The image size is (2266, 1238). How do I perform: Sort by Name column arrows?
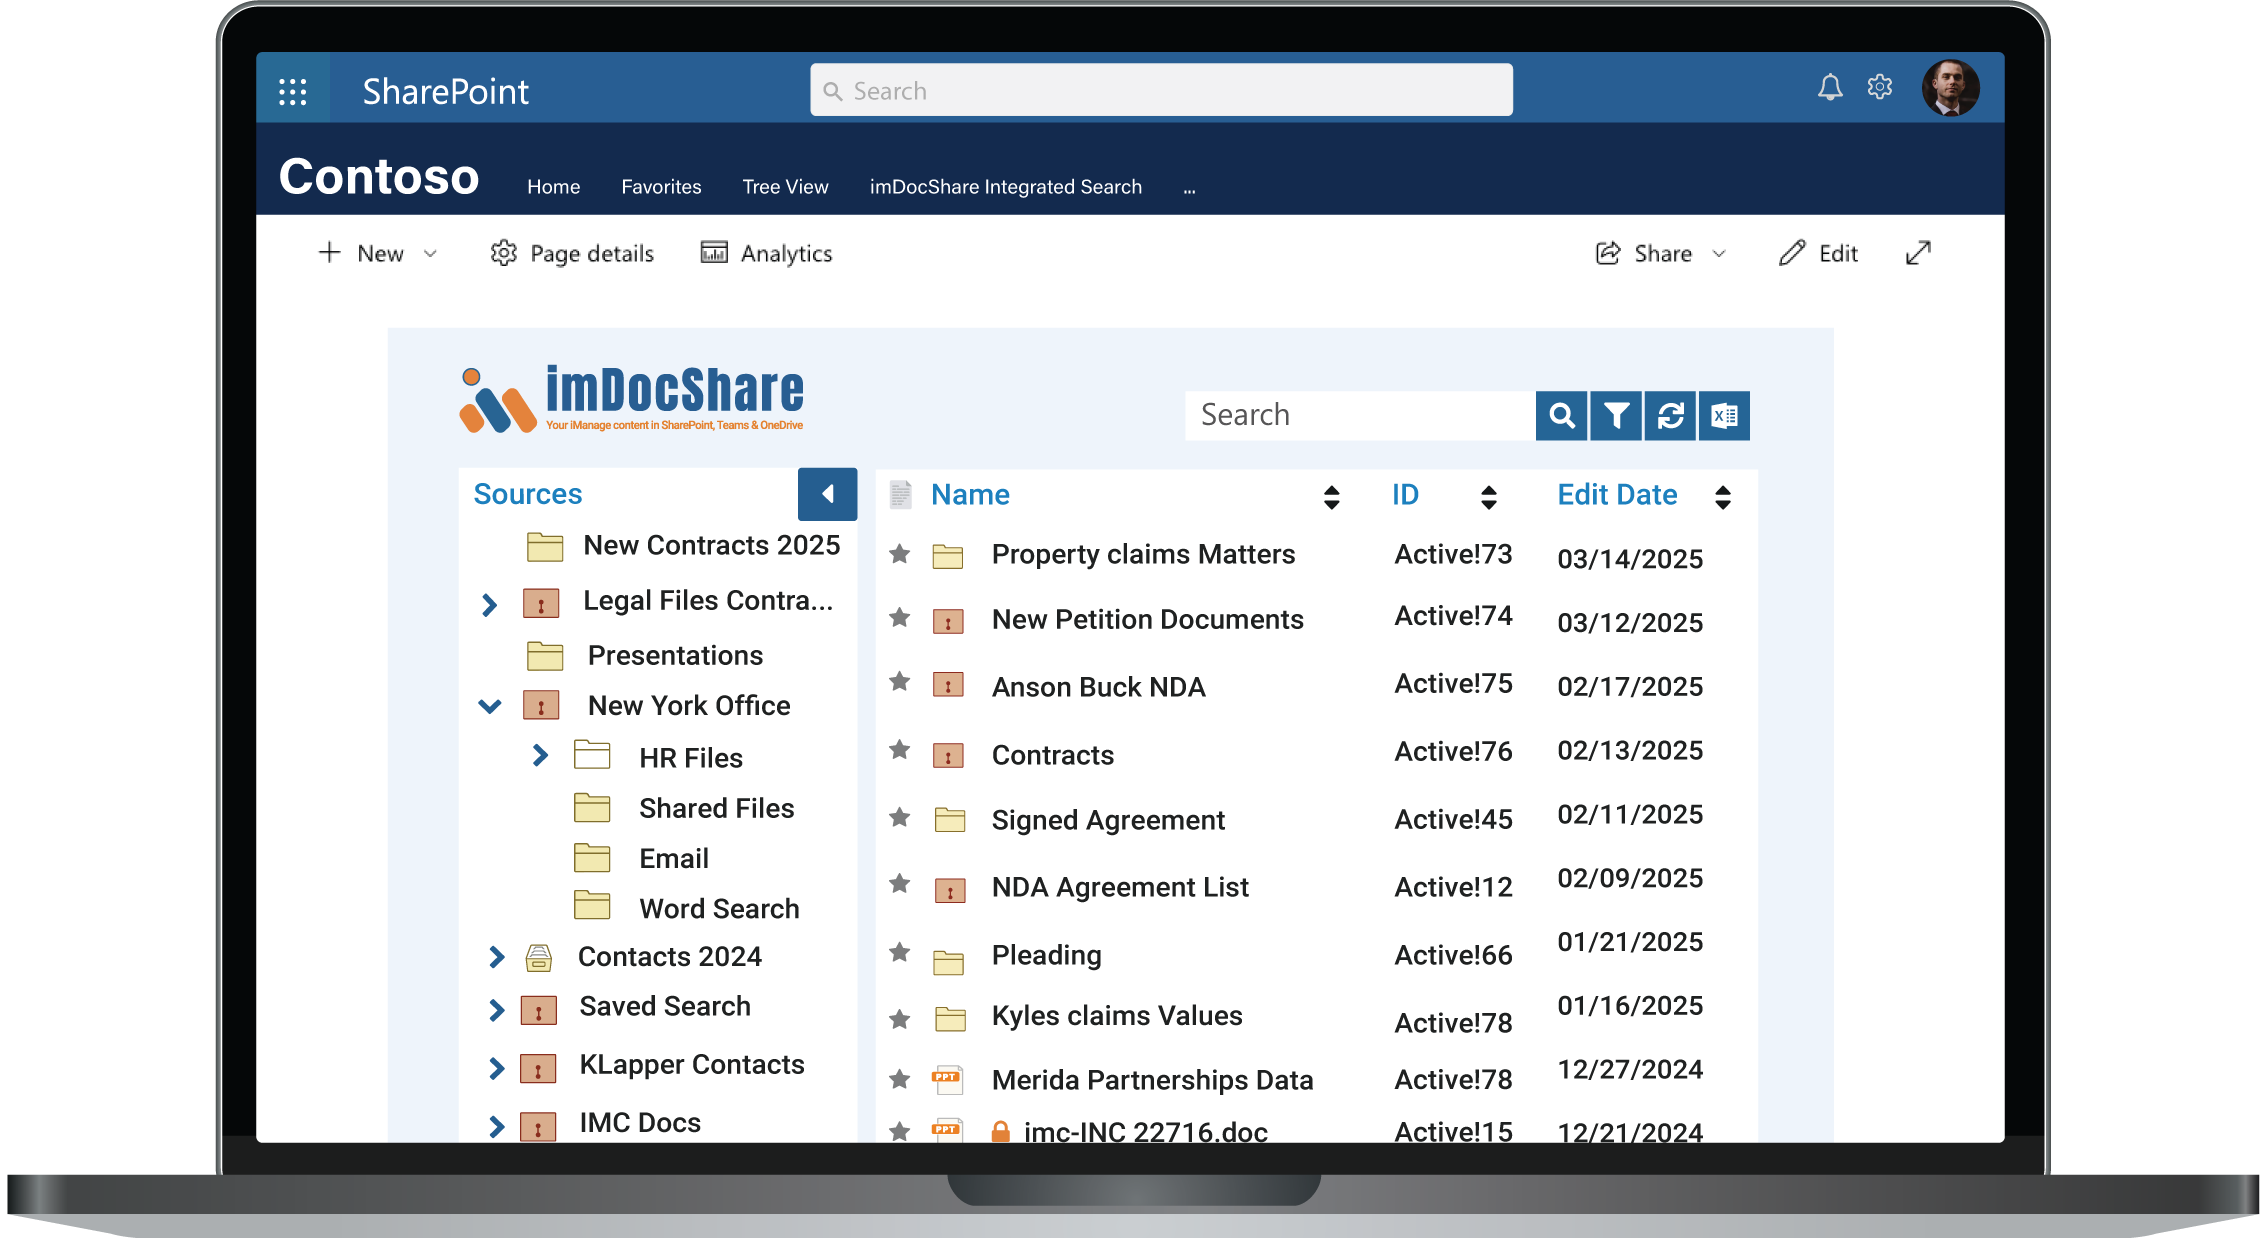tap(1331, 497)
